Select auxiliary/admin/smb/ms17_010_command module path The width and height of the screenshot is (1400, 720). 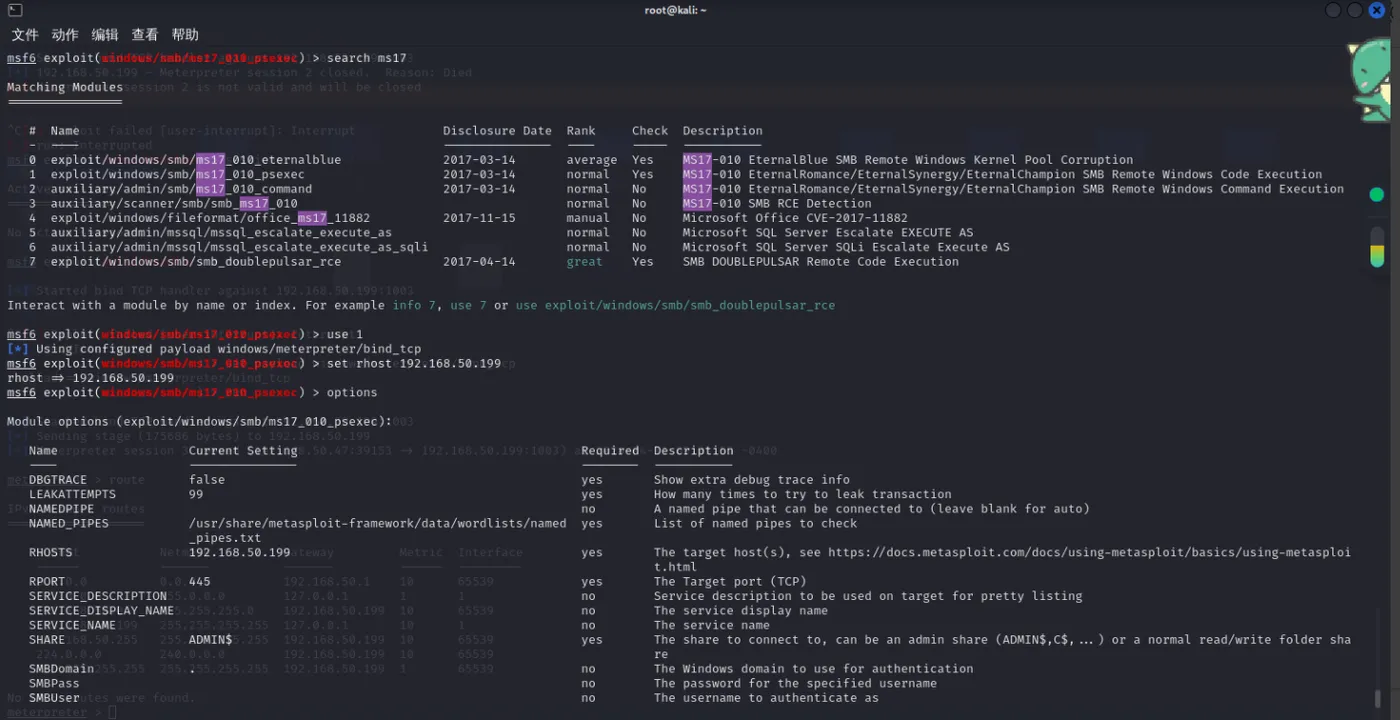coord(181,189)
